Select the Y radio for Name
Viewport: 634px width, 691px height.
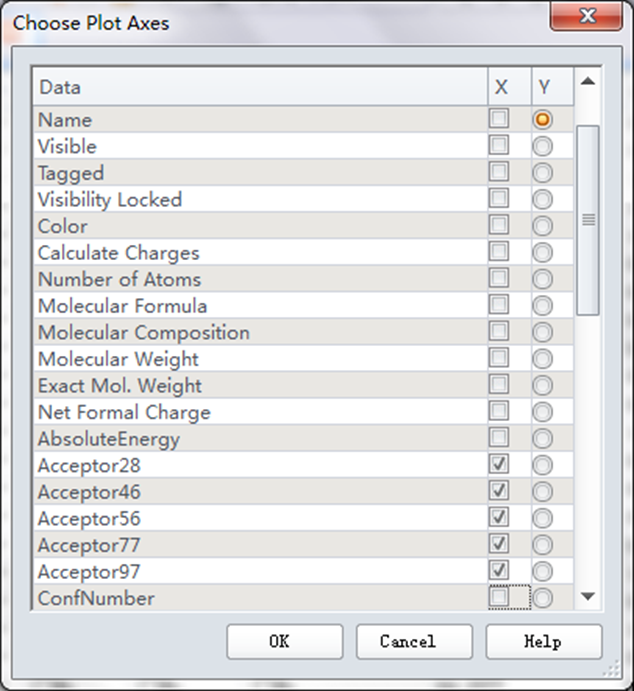[x=542, y=119]
